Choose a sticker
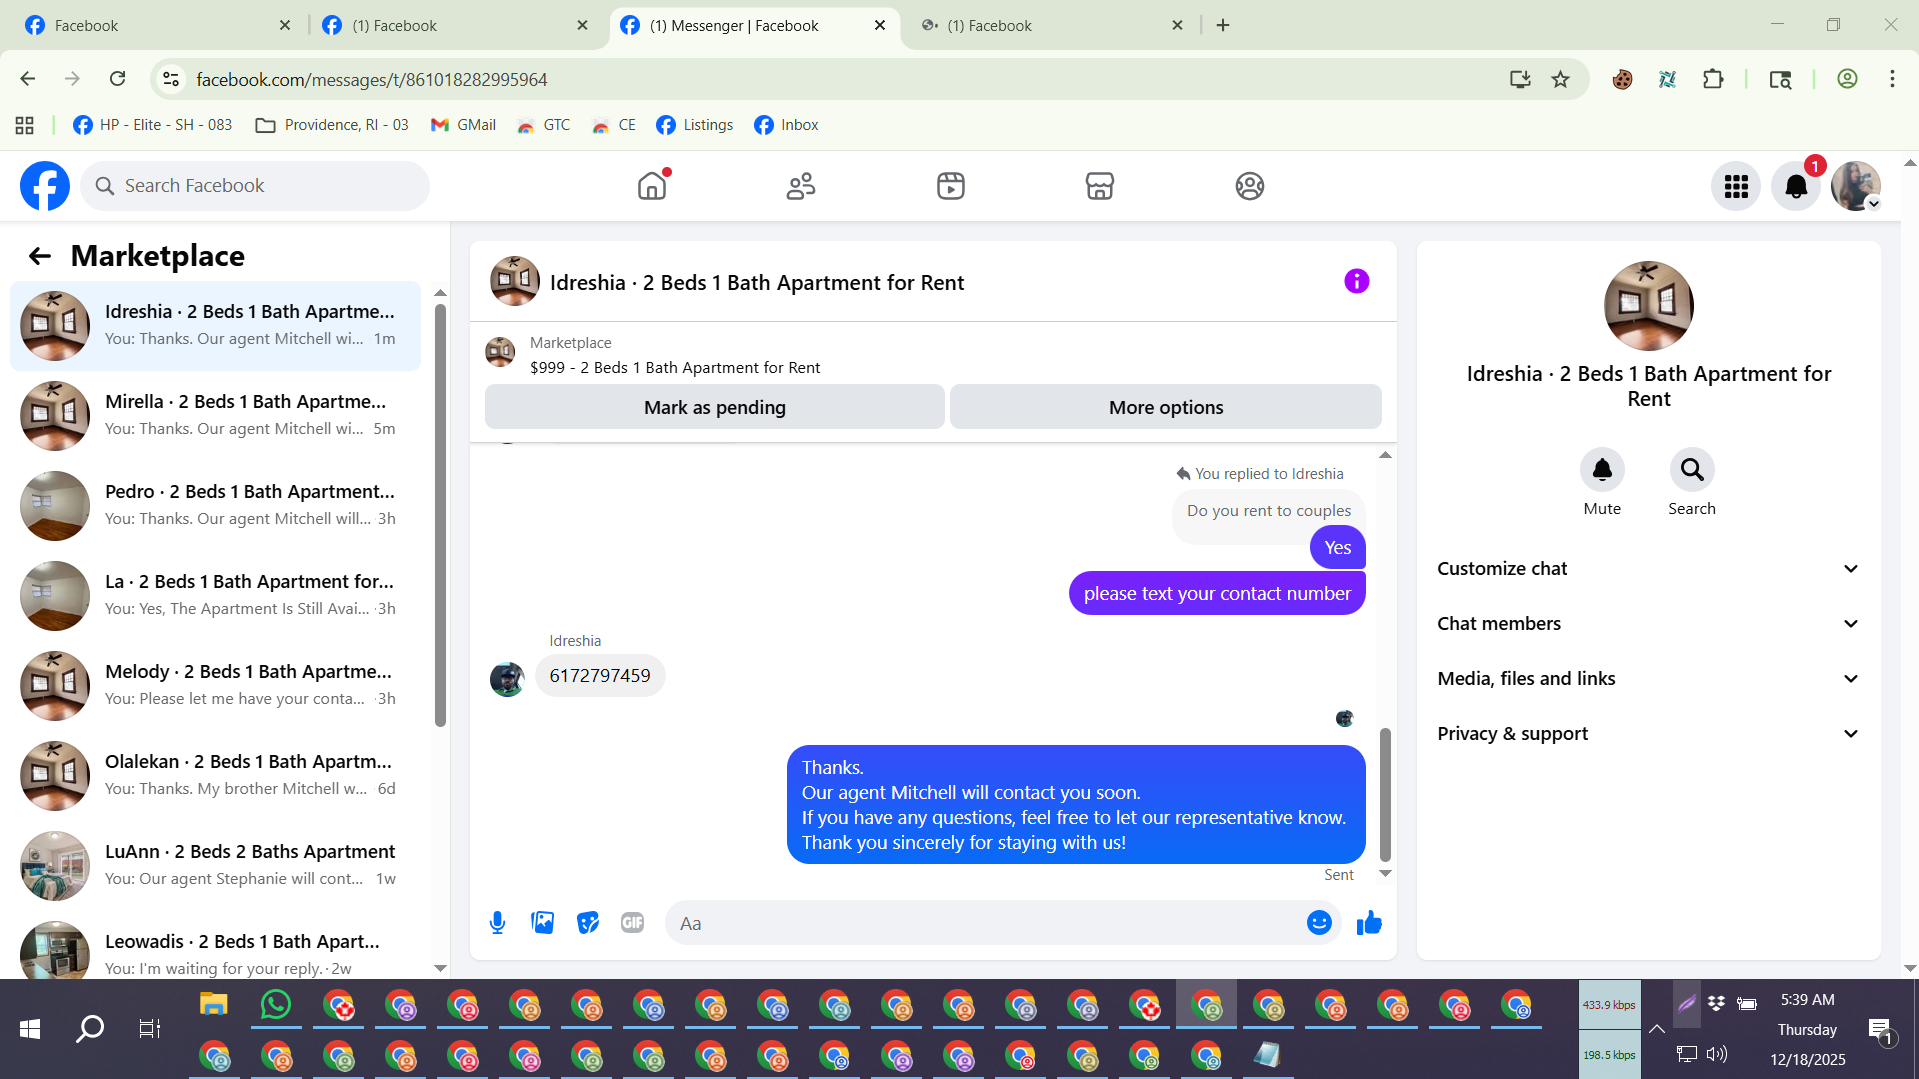Screen dimensions: 1919x1079 588,923
